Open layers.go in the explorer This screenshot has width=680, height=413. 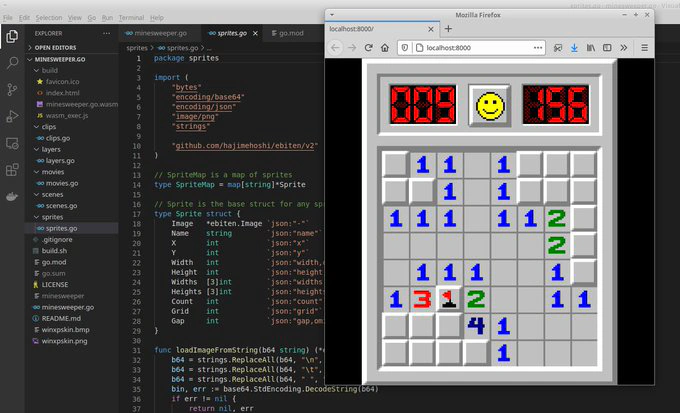click(60, 161)
